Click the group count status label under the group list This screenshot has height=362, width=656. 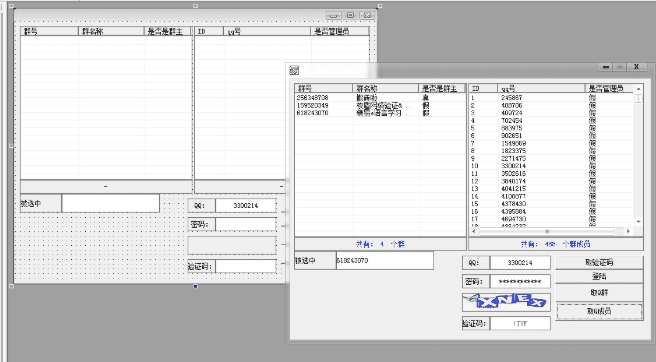point(380,244)
